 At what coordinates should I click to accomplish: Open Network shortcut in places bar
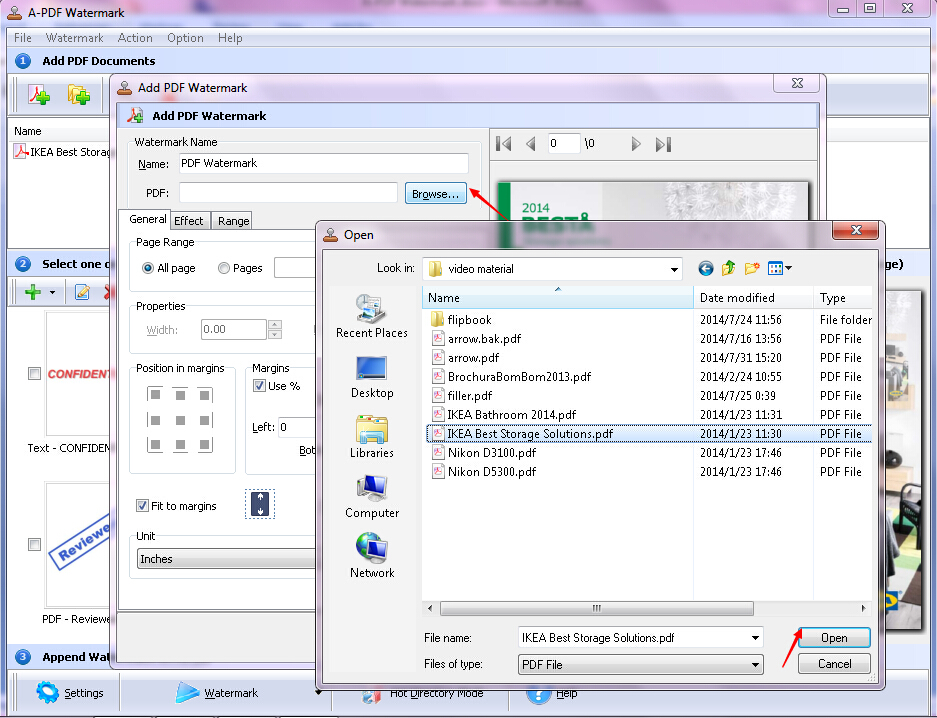coord(372,556)
